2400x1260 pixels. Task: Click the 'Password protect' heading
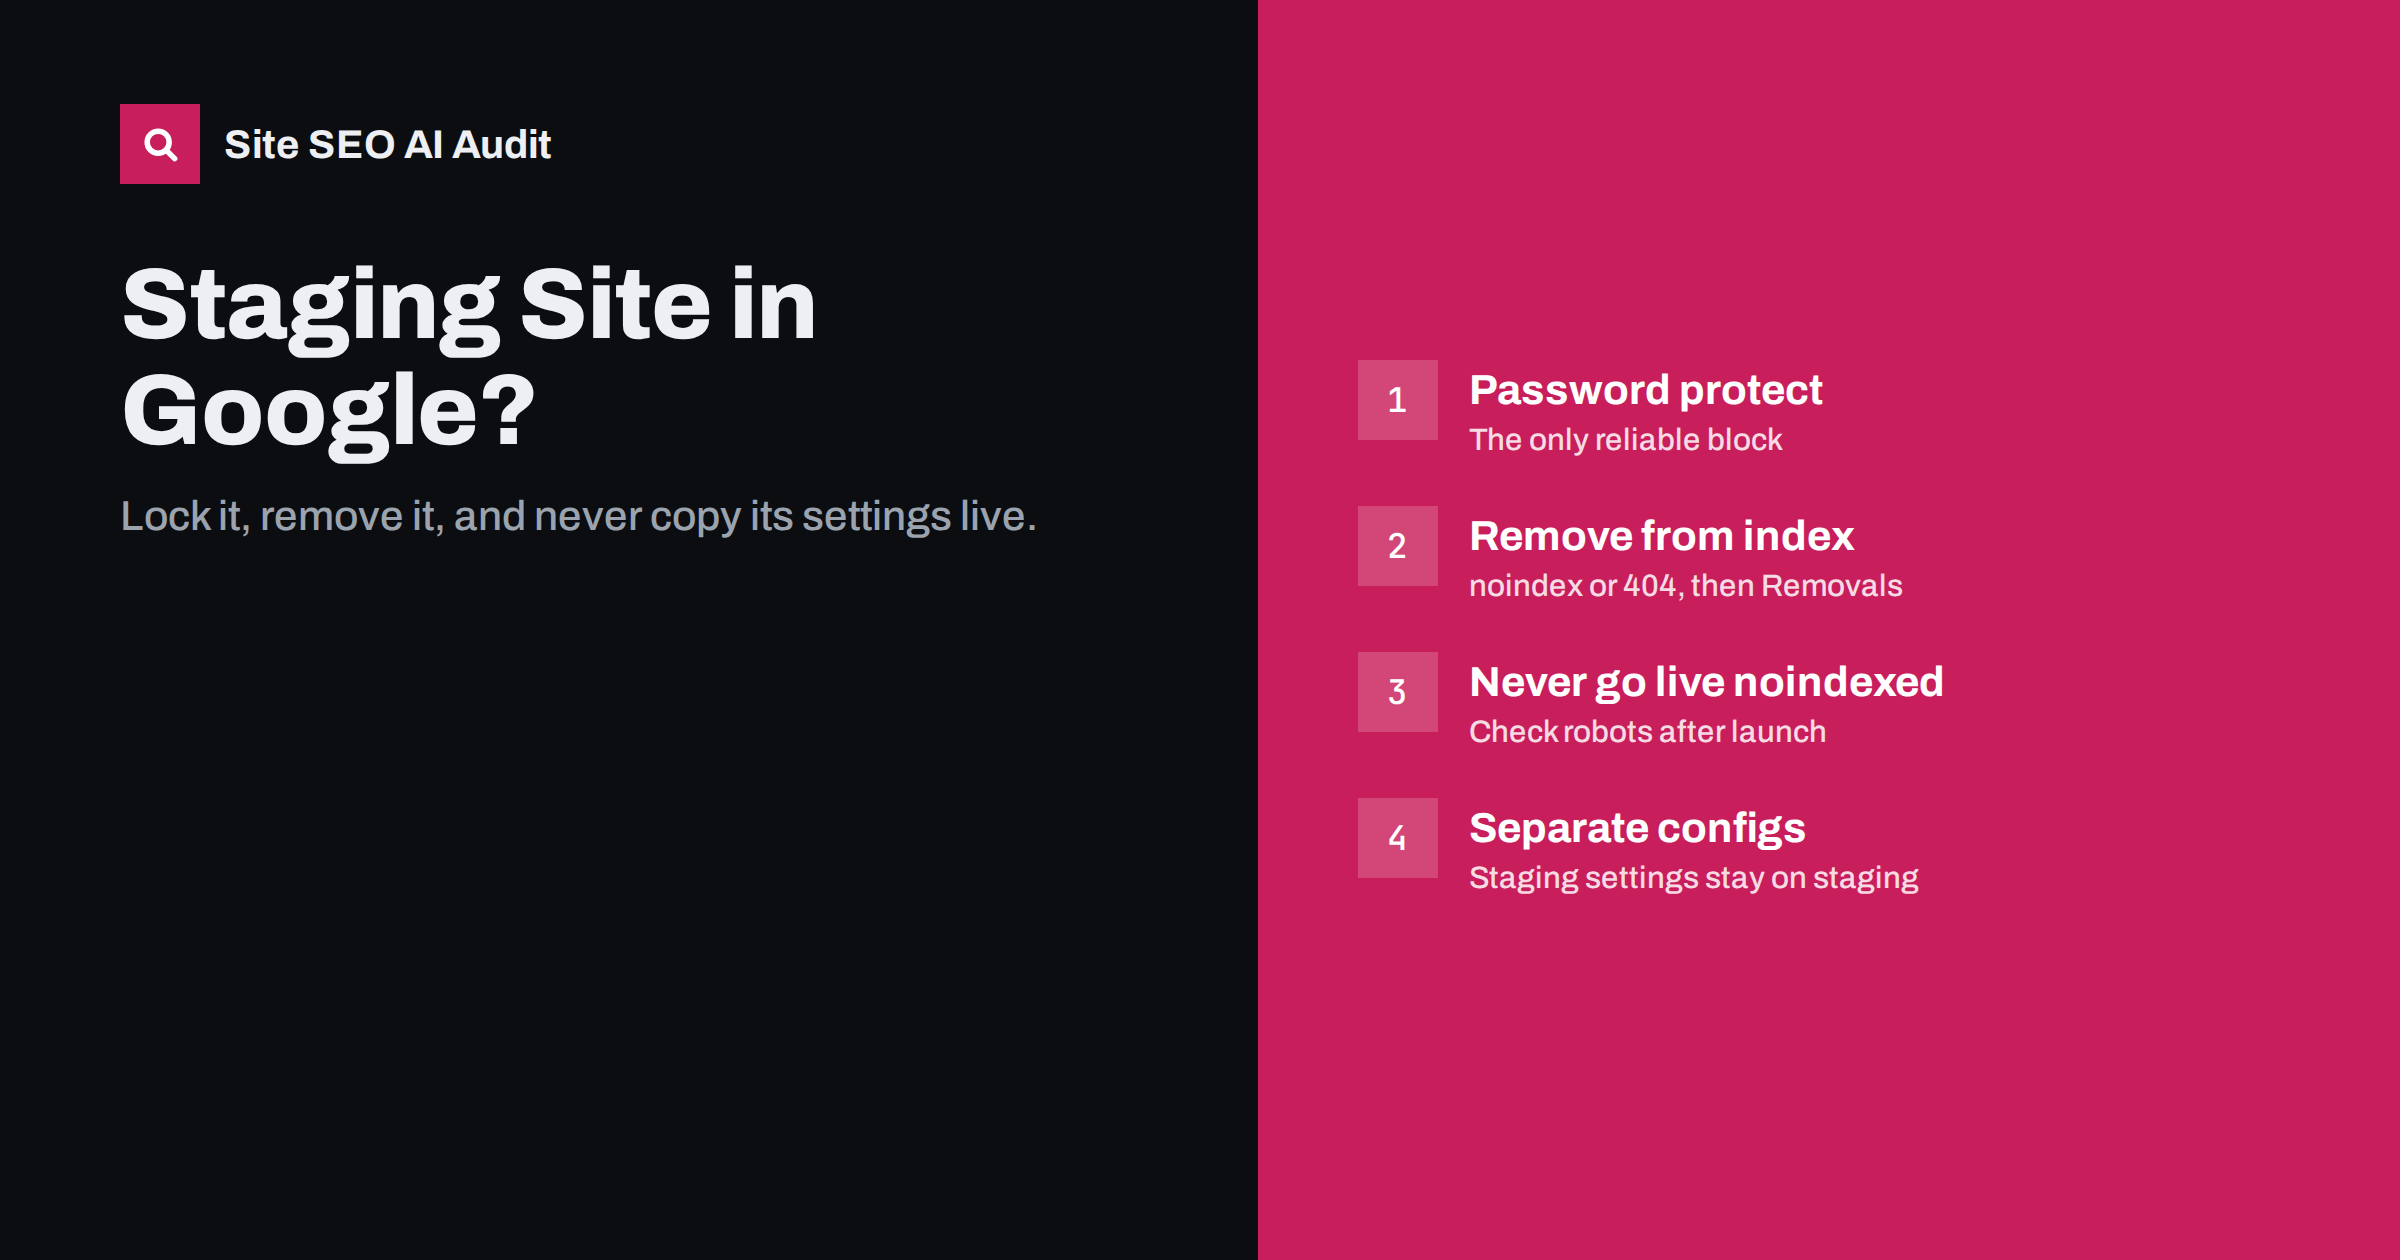1646,390
